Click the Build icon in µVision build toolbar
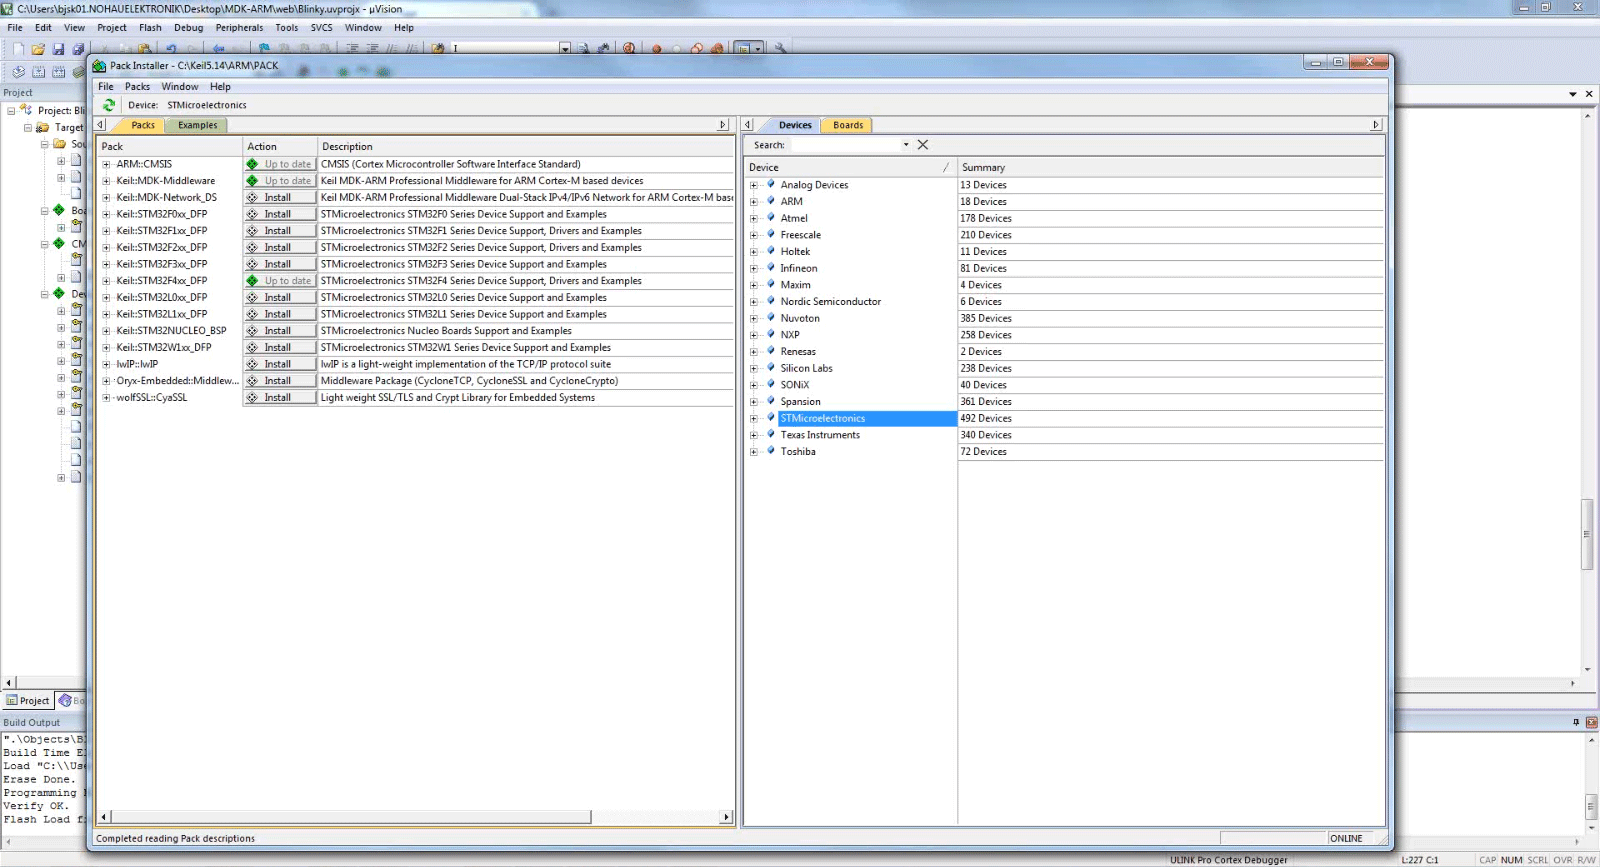1600x867 pixels. click(39, 72)
